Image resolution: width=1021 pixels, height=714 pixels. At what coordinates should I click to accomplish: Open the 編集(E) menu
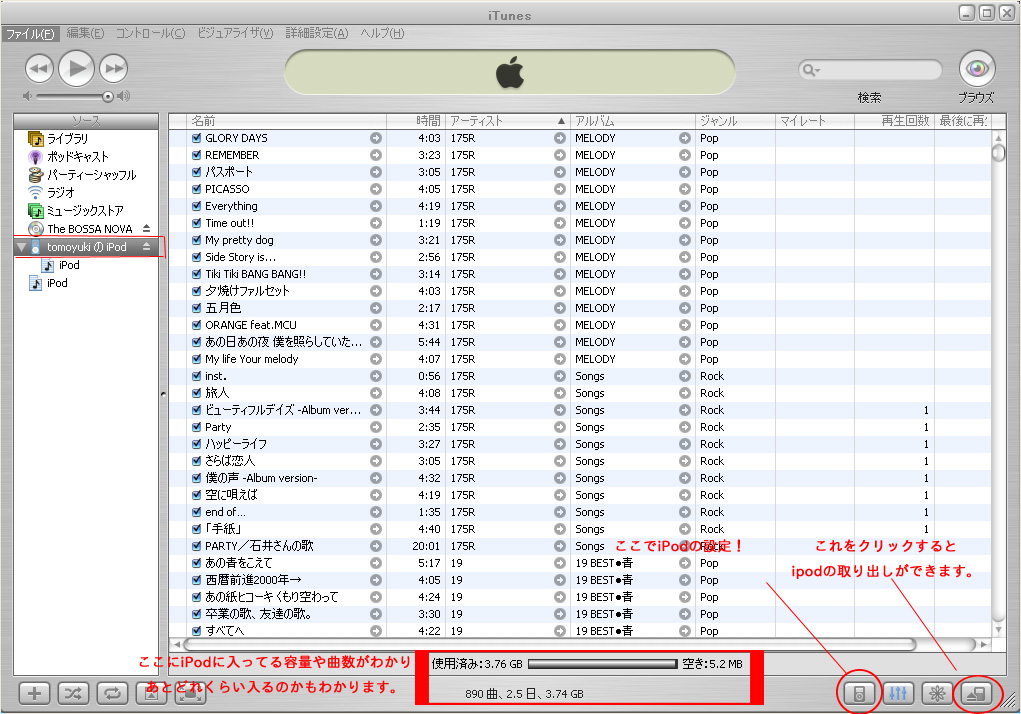pos(85,33)
